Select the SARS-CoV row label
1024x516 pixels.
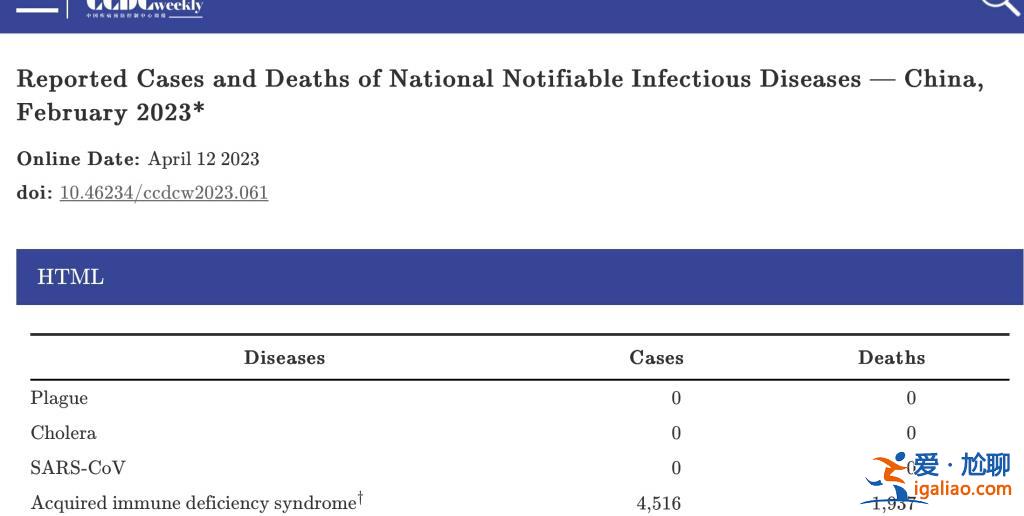[78, 468]
